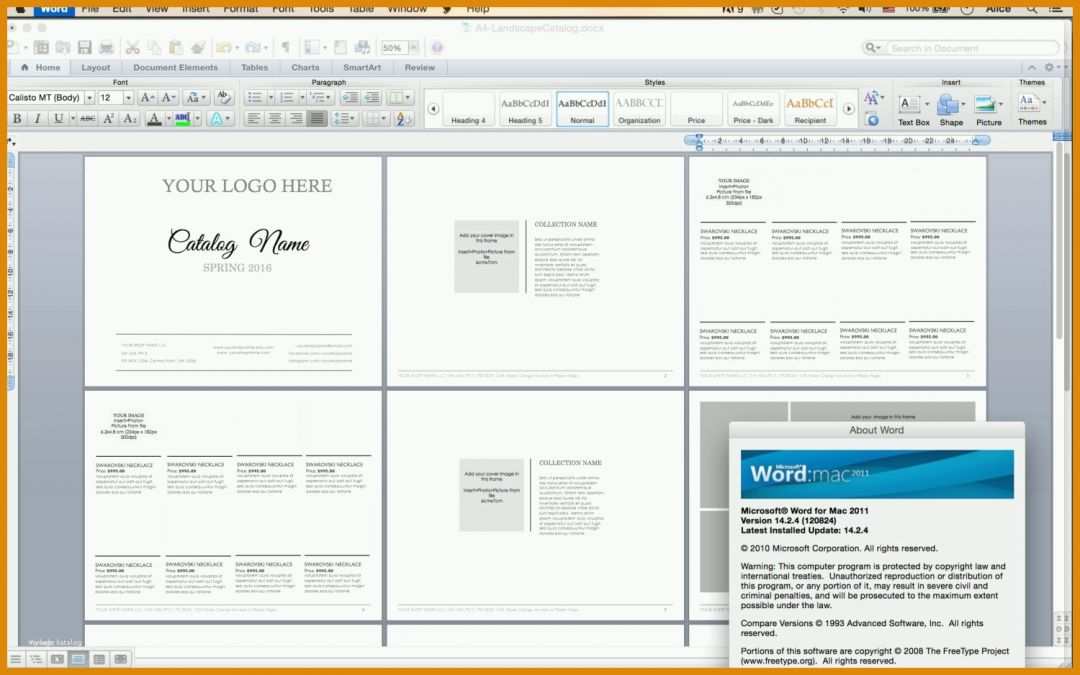Image resolution: width=1080 pixels, height=675 pixels.
Task: Open the font size dropdown
Action: point(128,98)
